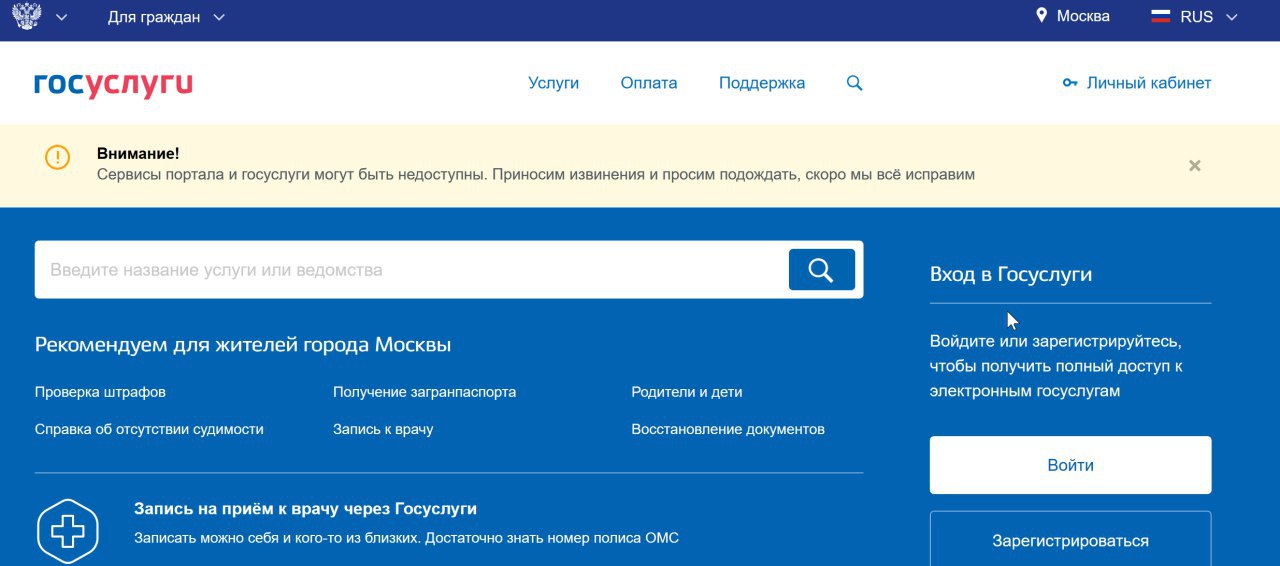Open the Личный кабинет link
Image resolution: width=1280 pixels, height=566 pixels.
pos(1149,83)
